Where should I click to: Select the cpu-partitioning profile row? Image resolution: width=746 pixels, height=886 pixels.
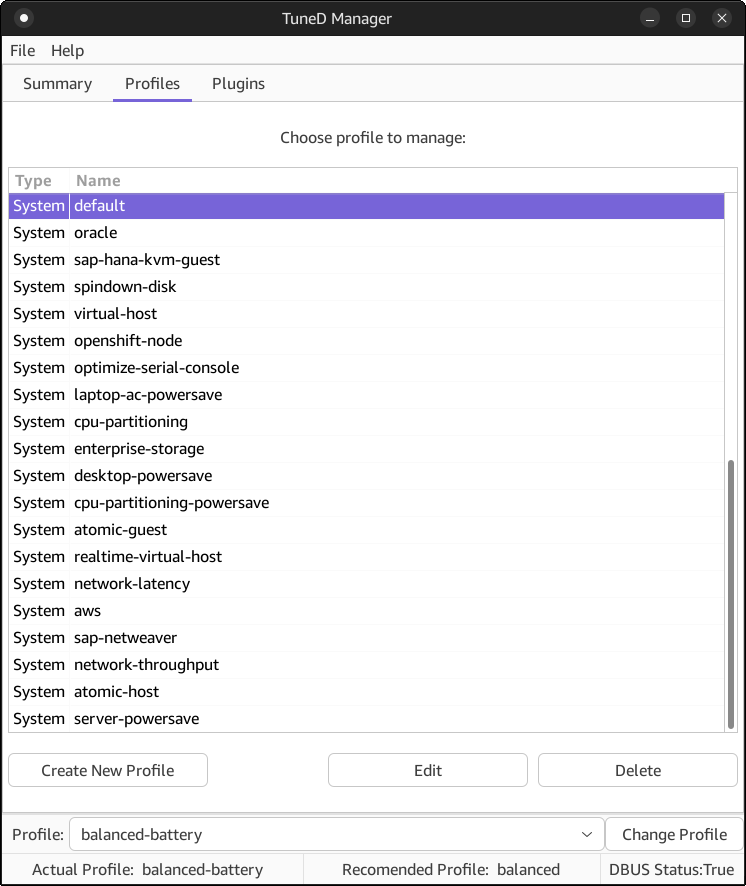[x=366, y=422]
